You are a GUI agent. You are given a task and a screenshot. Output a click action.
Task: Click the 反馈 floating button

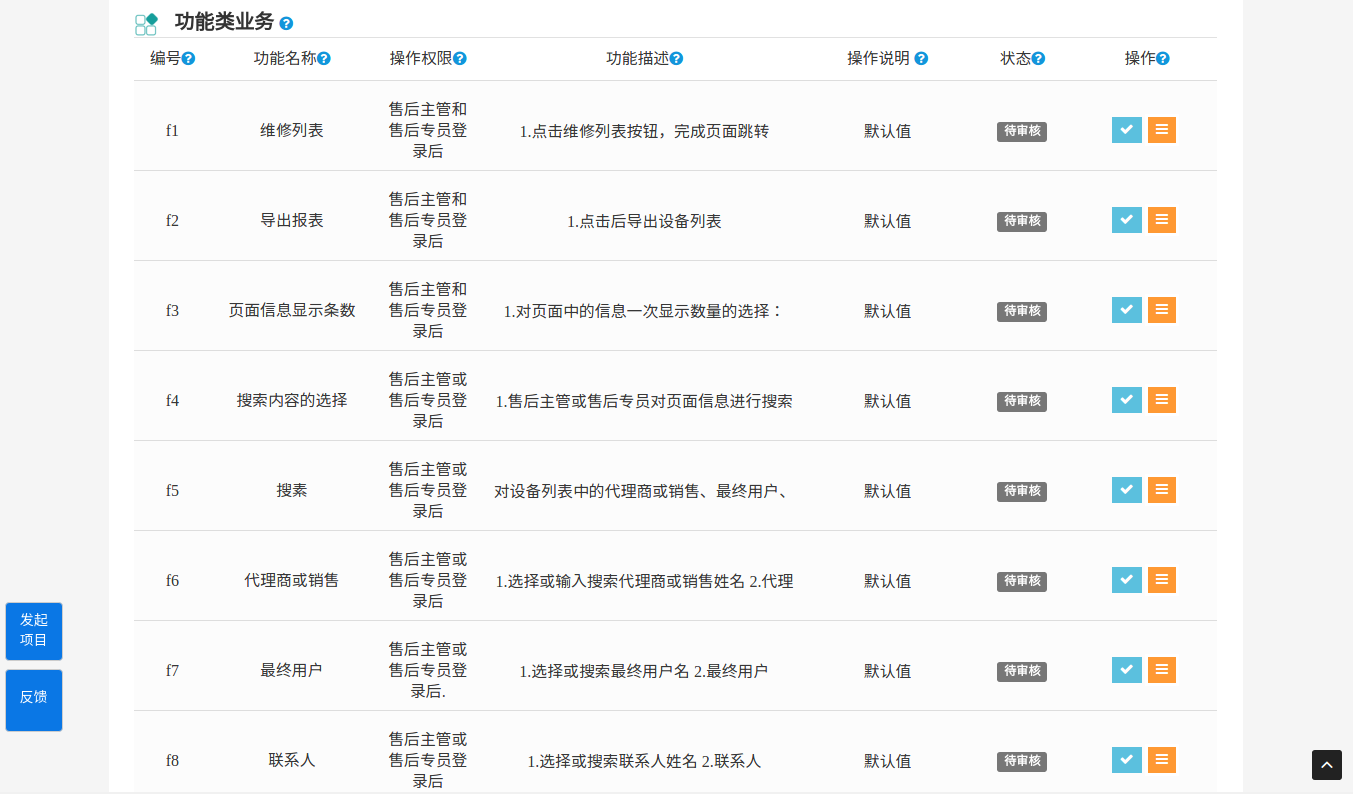click(x=34, y=700)
